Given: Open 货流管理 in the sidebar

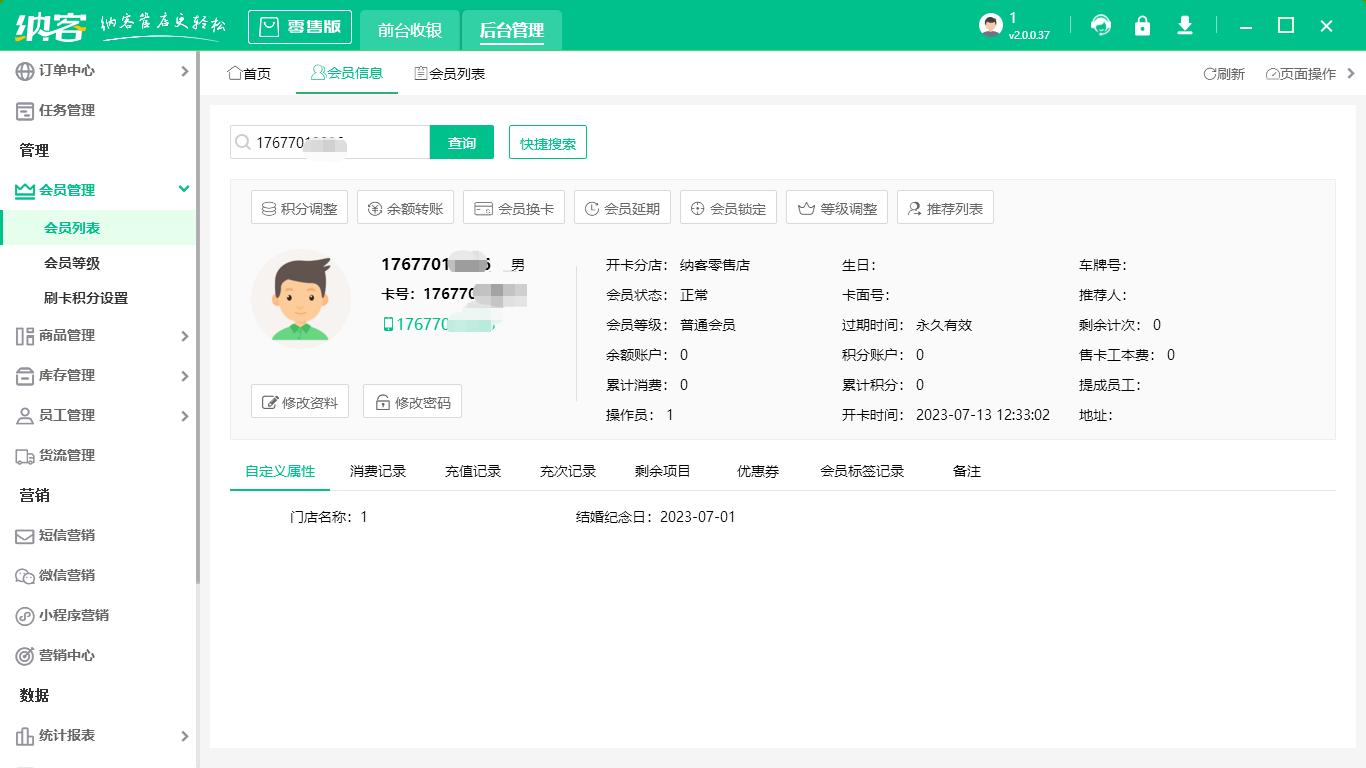Looking at the screenshot, I should click(70, 456).
